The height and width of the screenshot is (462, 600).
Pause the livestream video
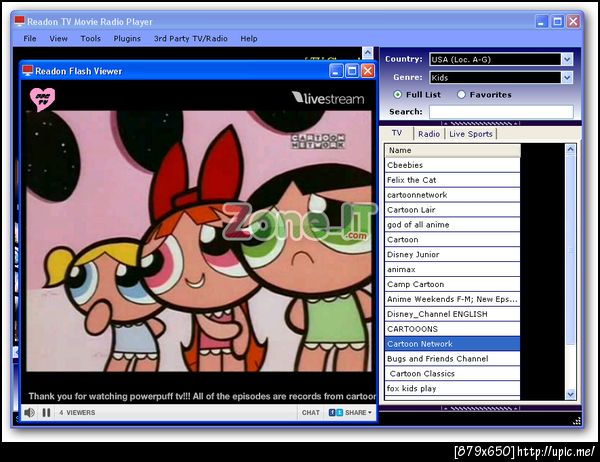point(46,413)
